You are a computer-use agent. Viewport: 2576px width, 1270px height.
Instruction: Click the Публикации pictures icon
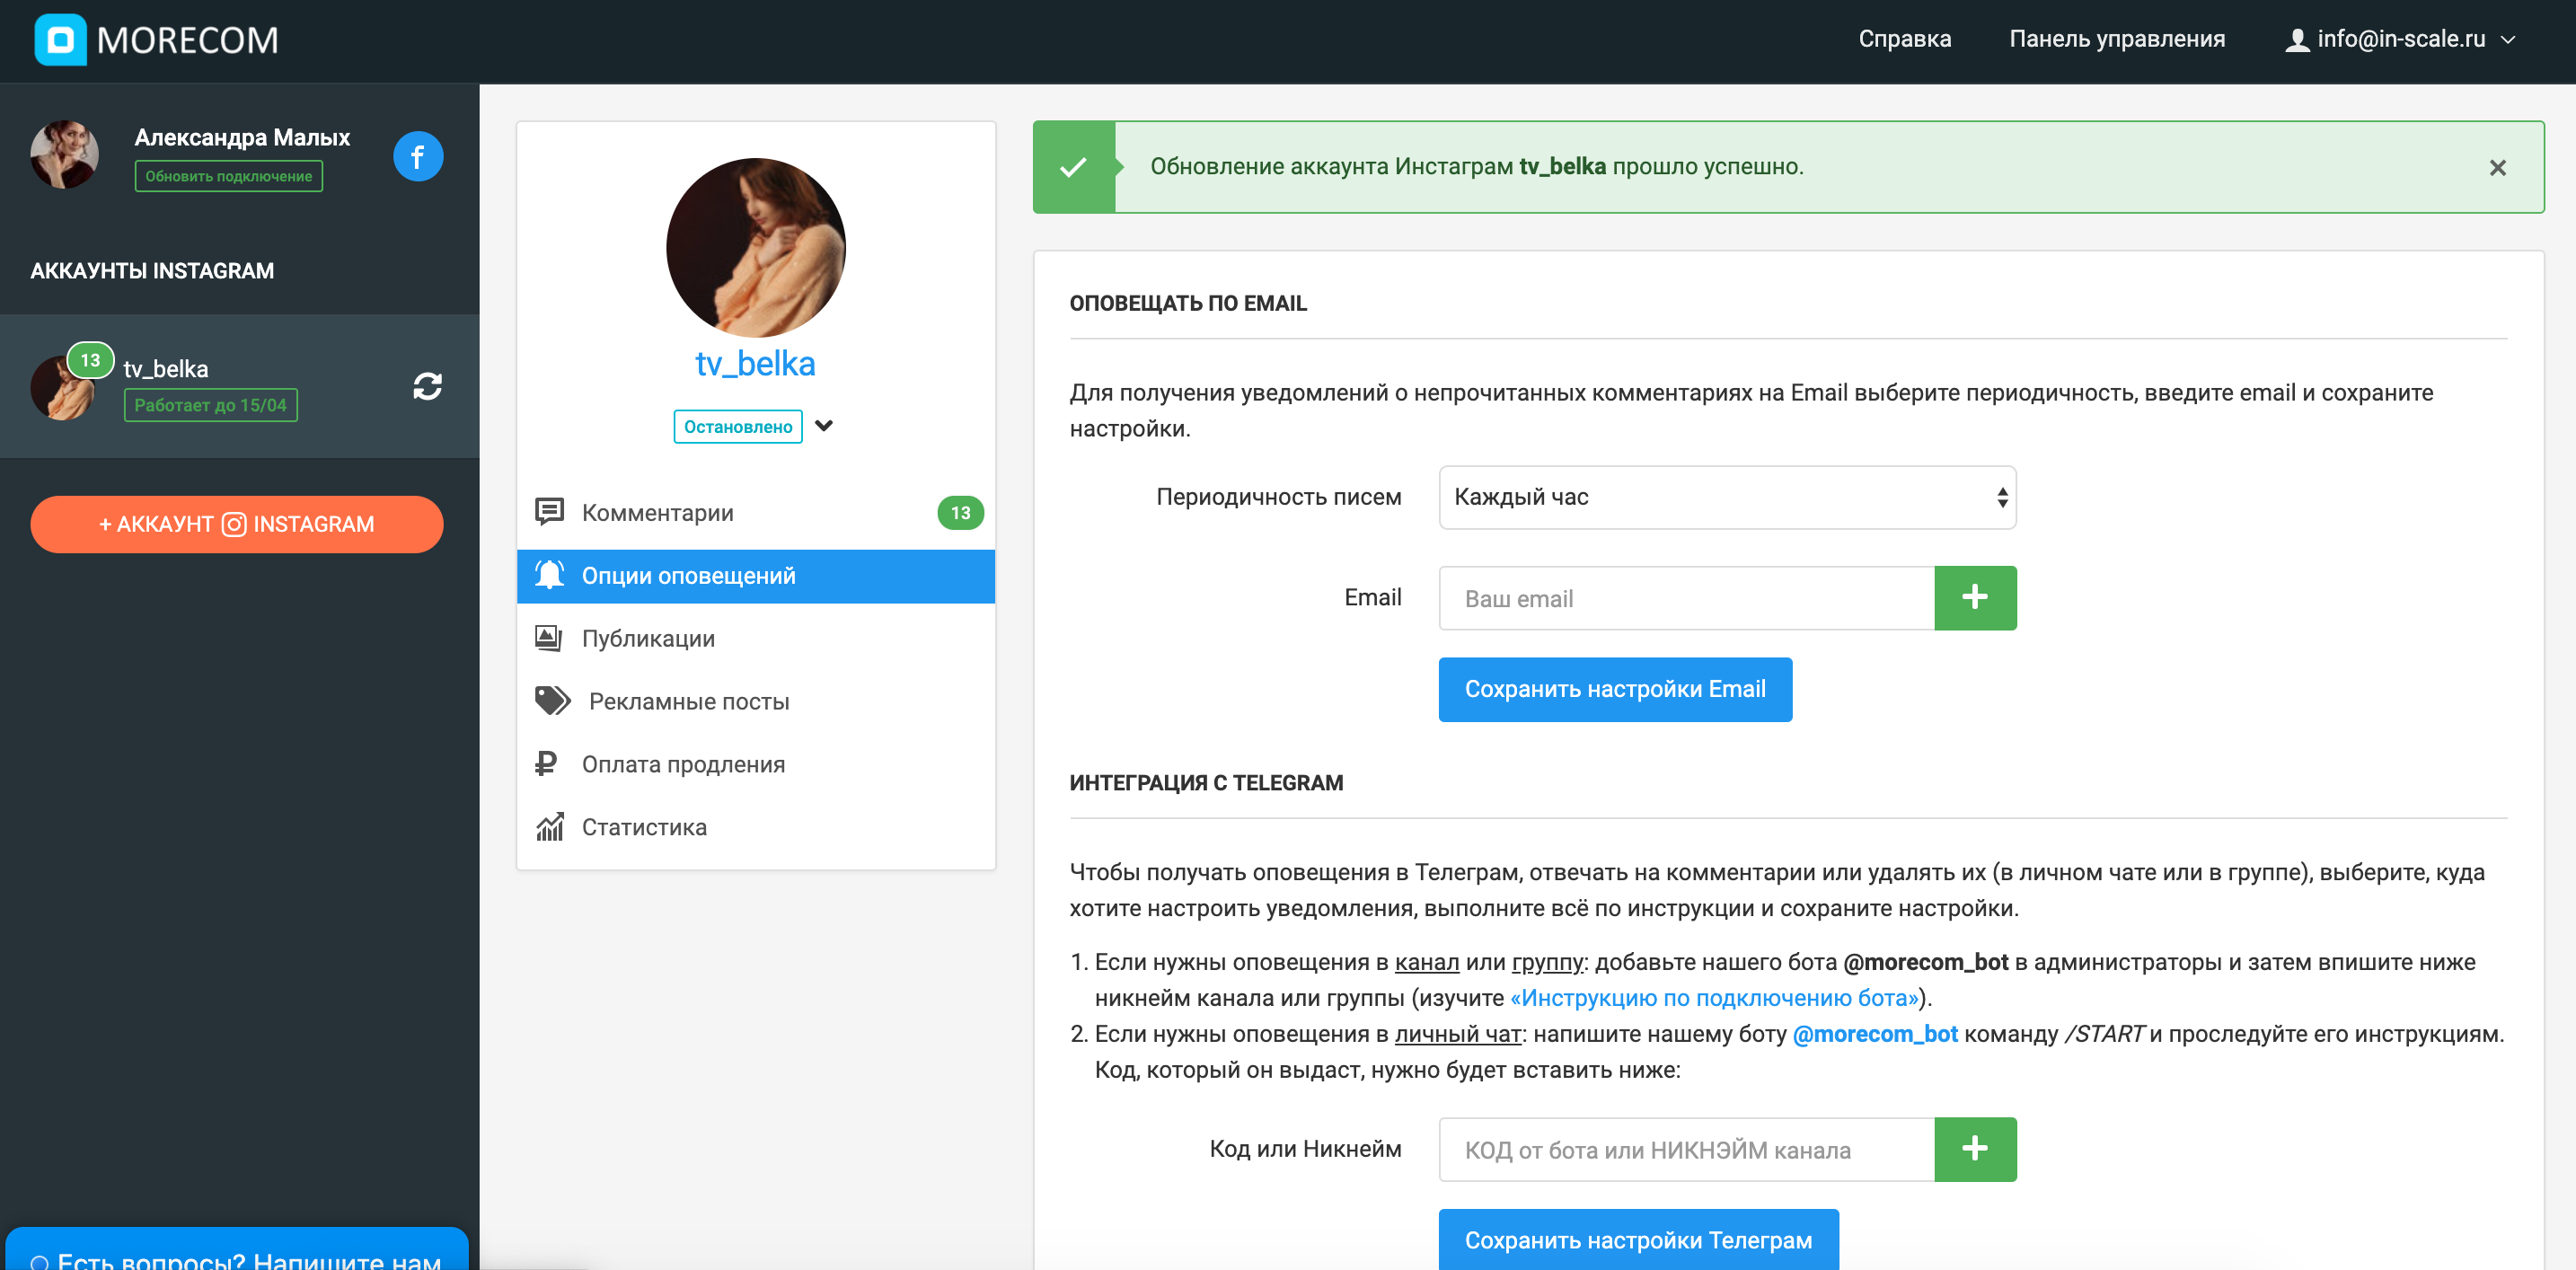click(548, 638)
